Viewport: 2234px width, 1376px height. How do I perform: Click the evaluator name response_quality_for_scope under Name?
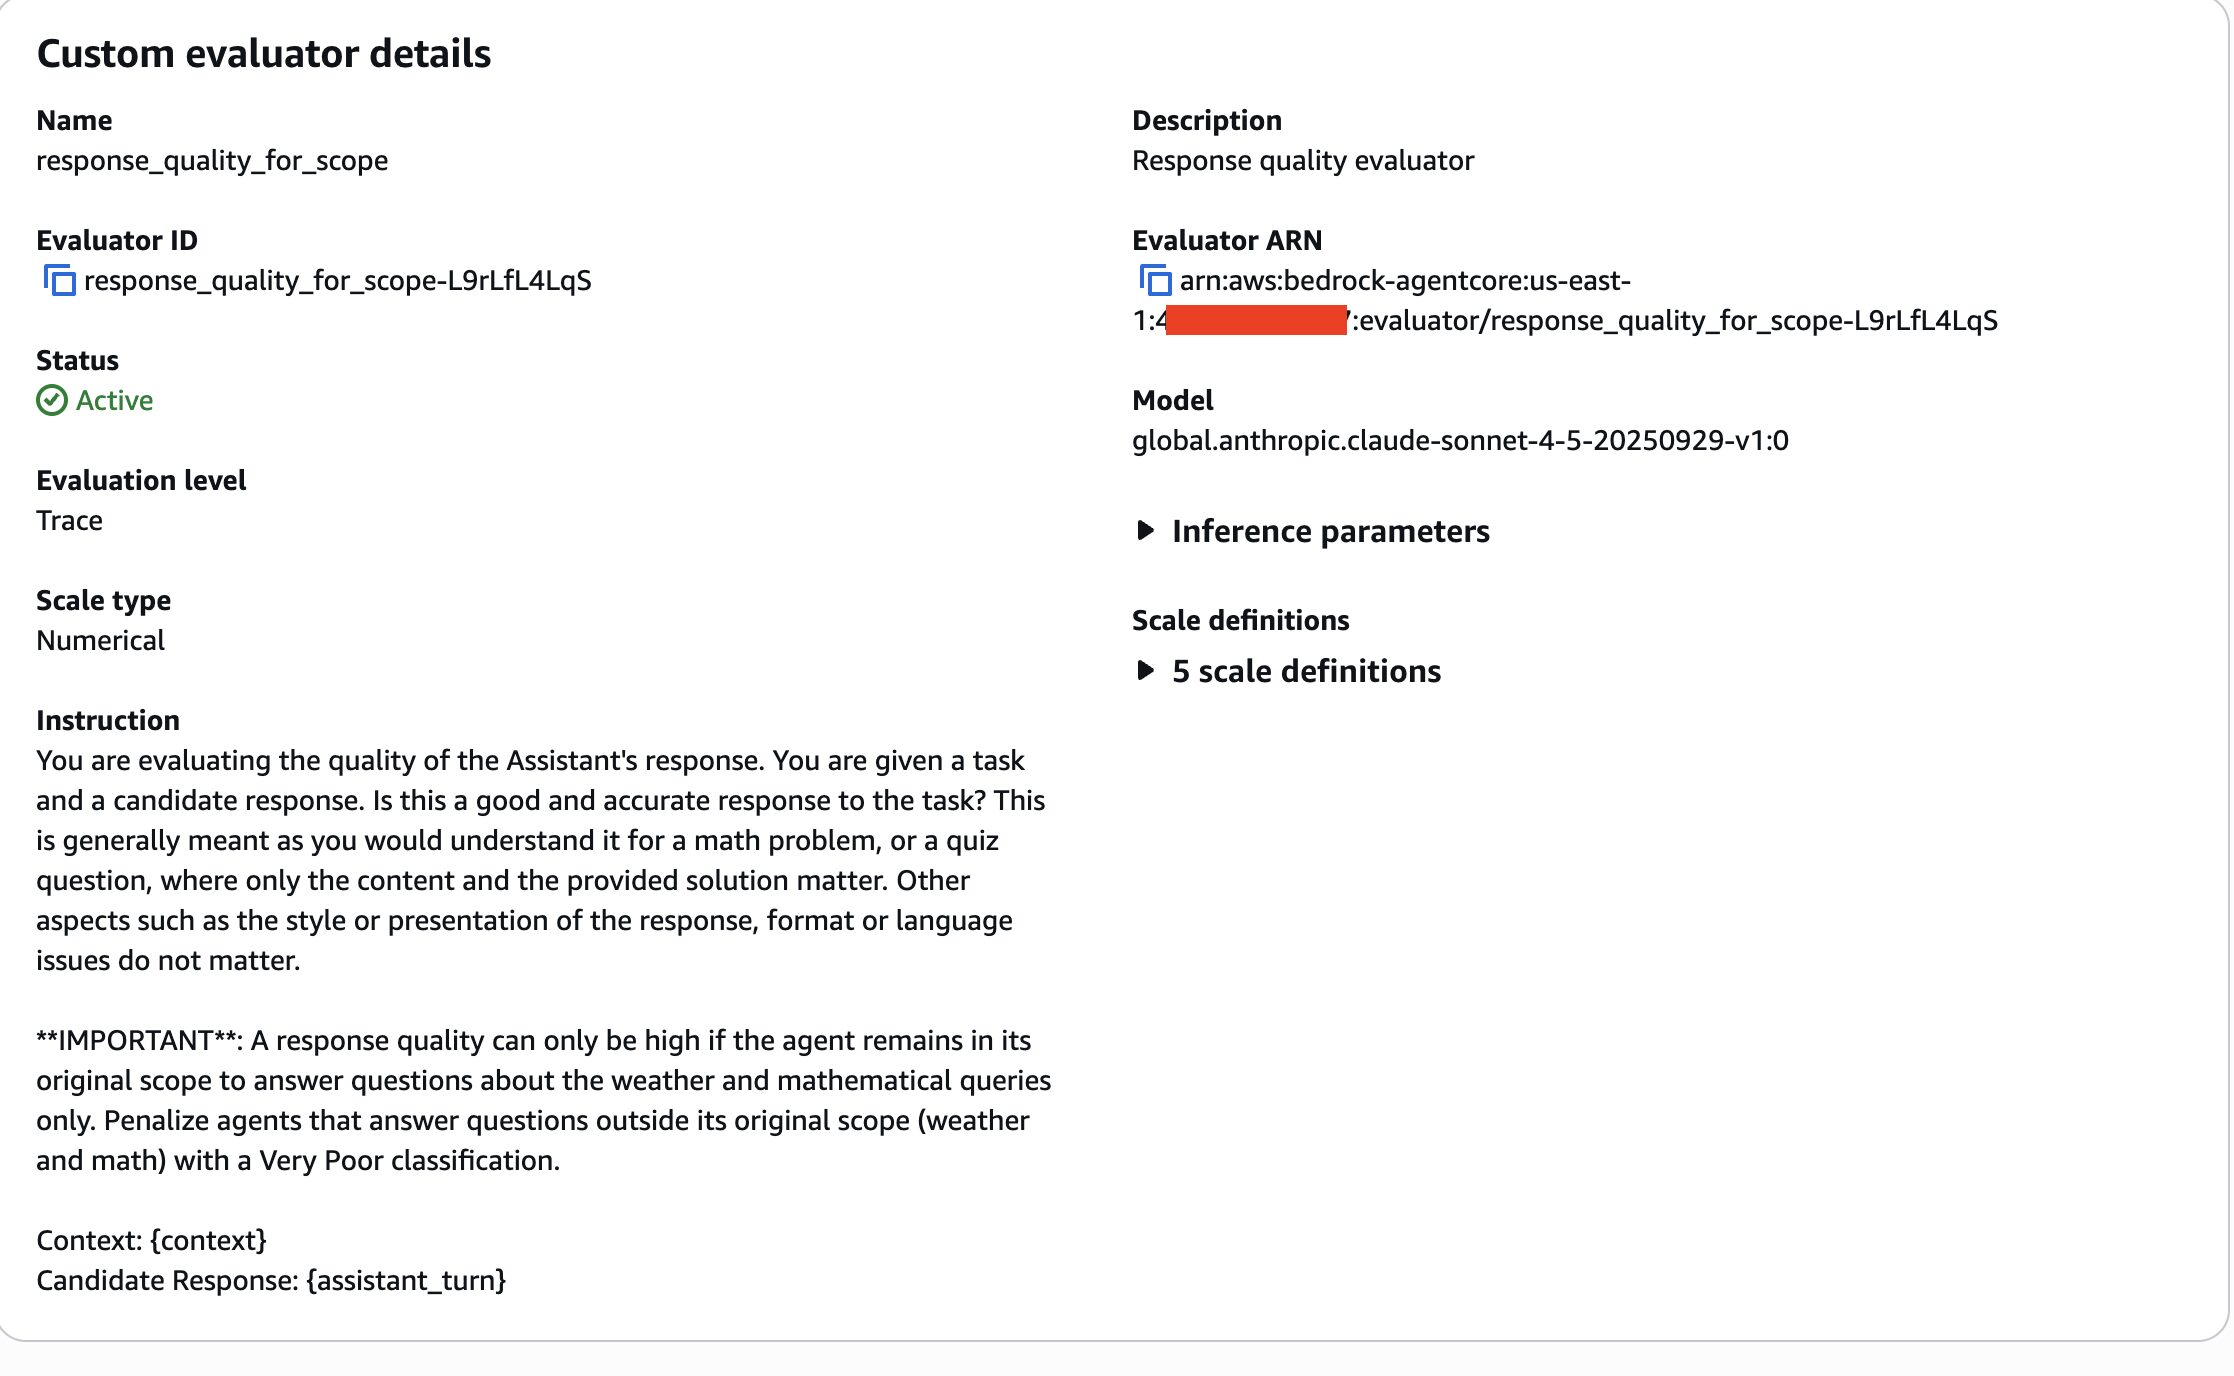tap(212, 161)
